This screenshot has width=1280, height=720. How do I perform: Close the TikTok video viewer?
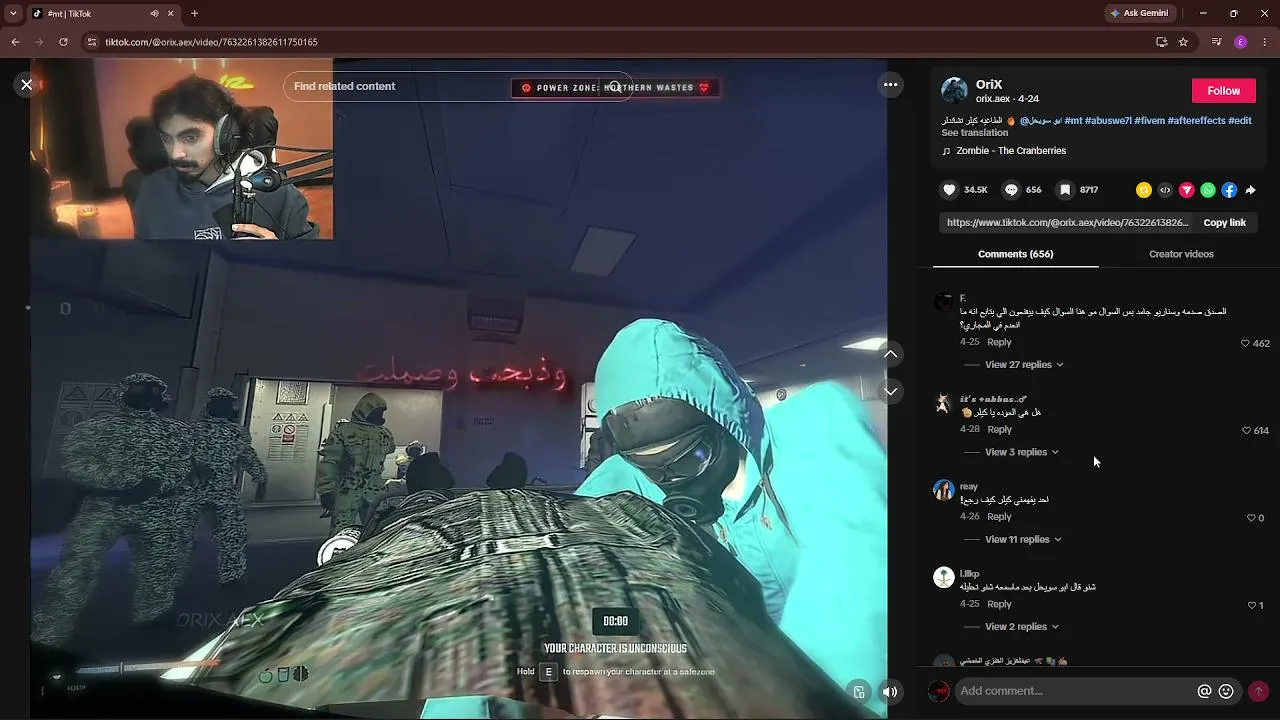click(27, 85)
